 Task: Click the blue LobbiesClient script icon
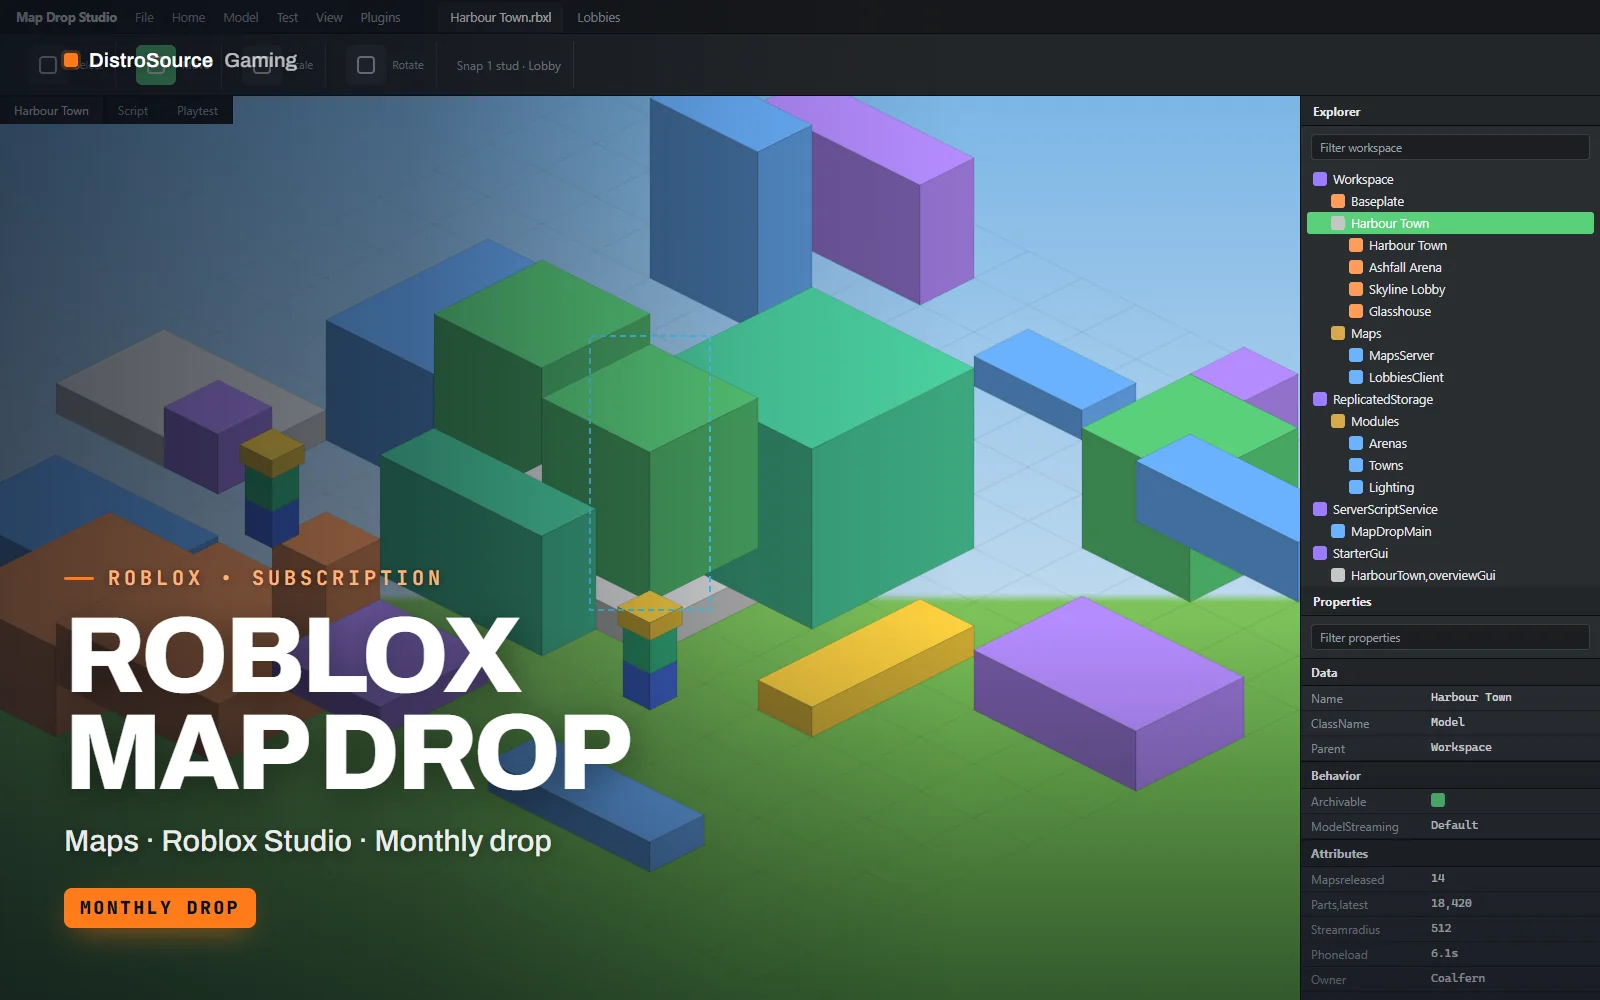coord(1356,377)
